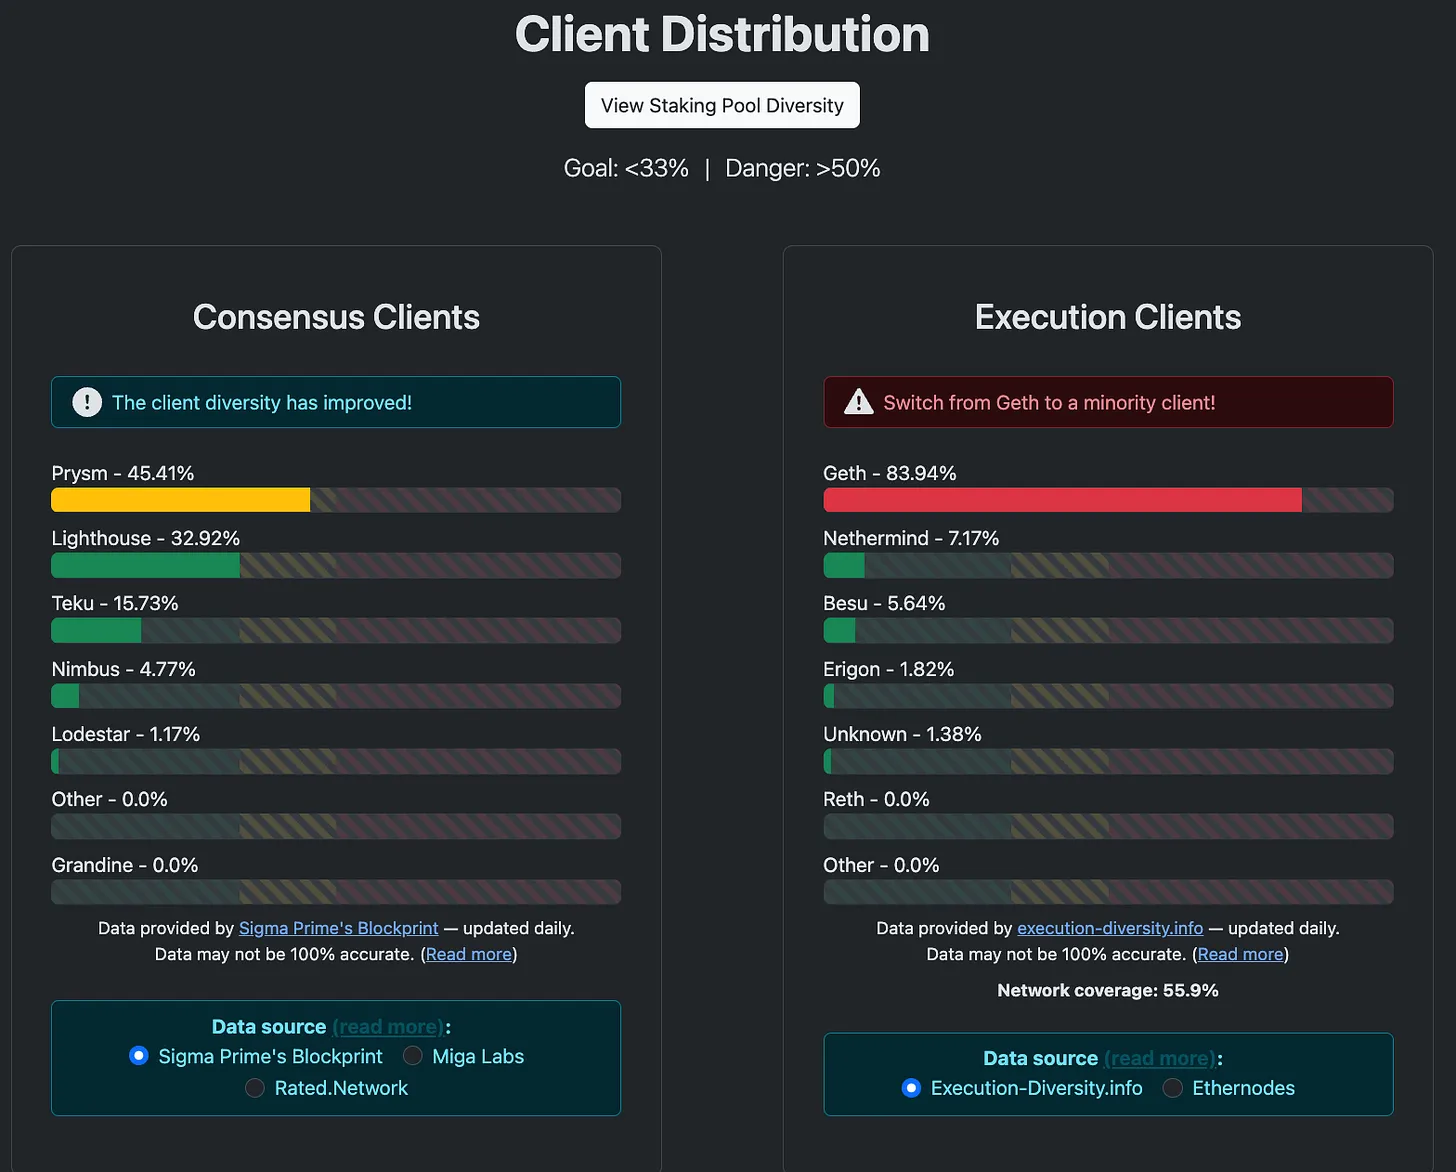Select Execution-Diversity.info radio option

click(x=911, y=1088)
